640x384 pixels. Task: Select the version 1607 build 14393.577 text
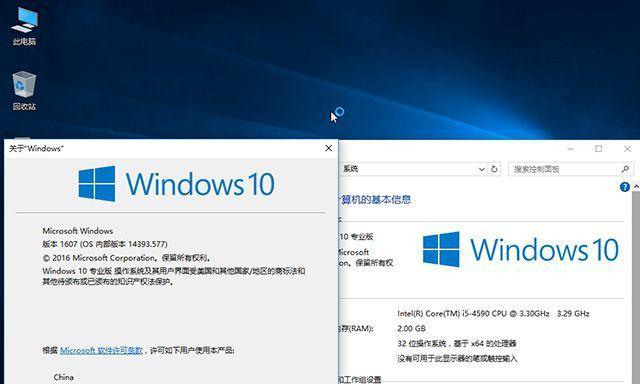pos(105,244)
